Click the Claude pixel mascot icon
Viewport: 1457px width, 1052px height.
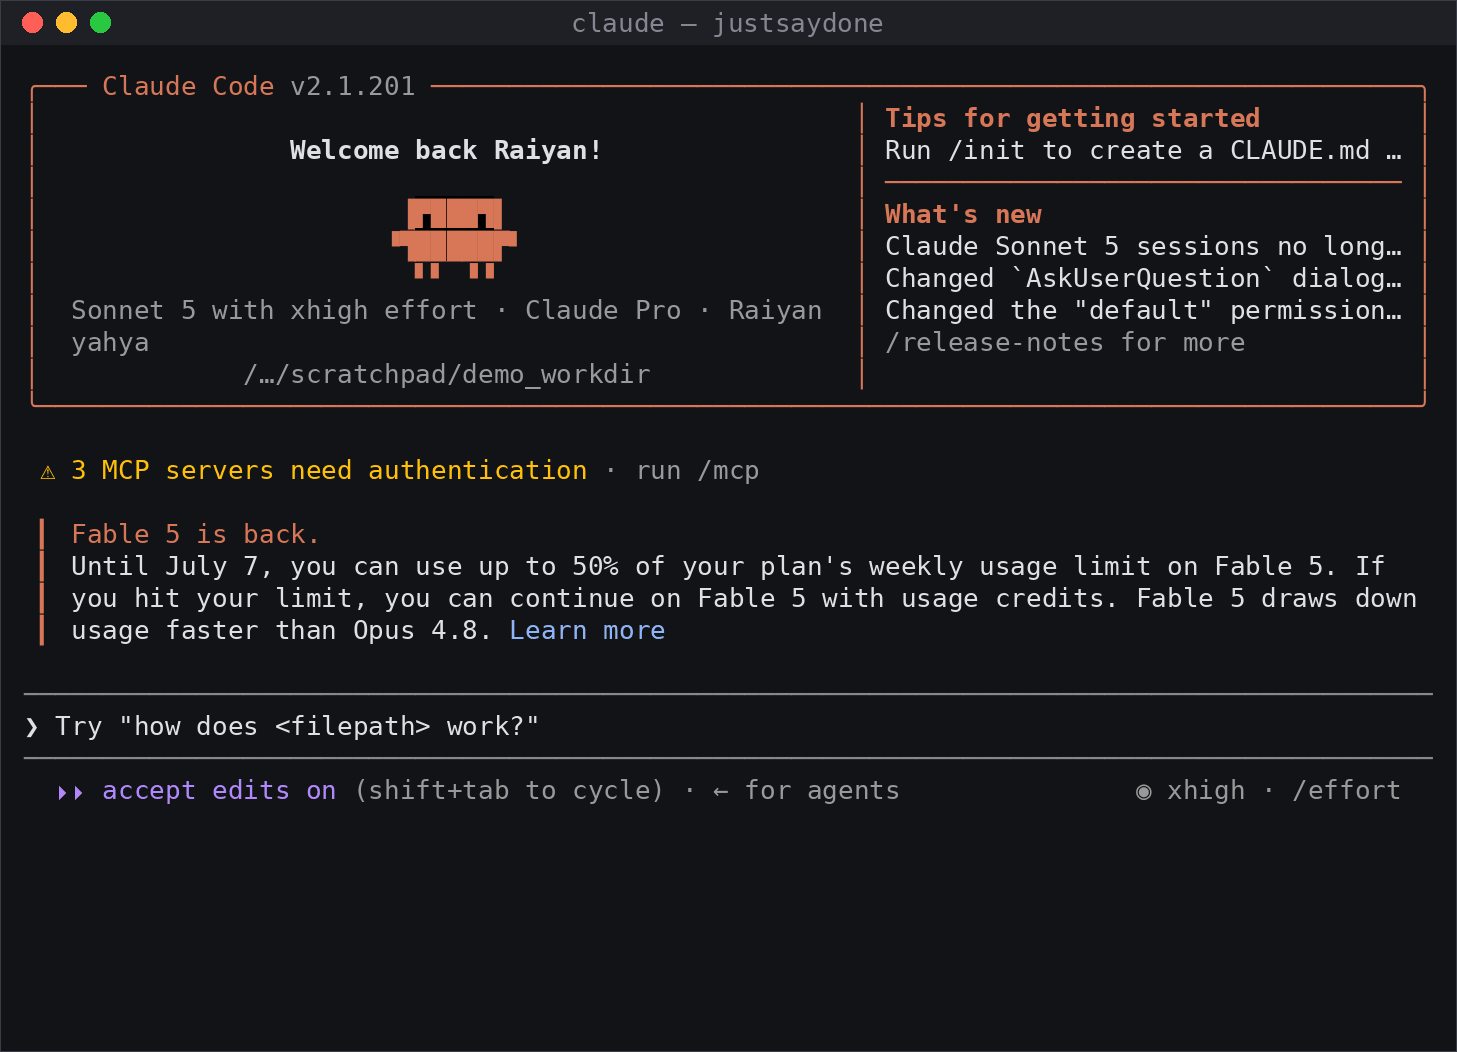point(454,238)
